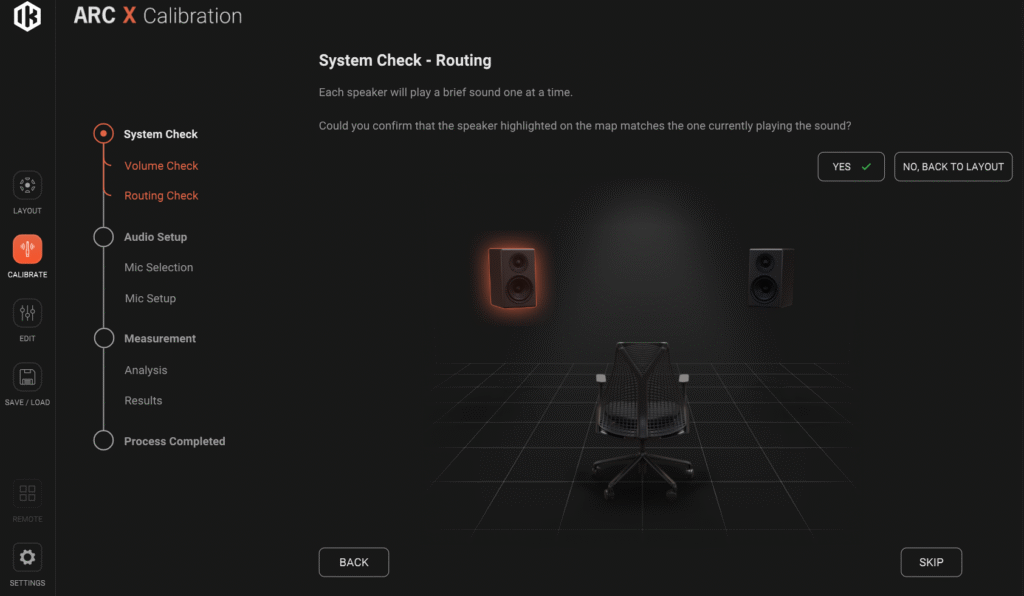
Task: Click NO, BACK TO LAYOUT button
Action: [x=953, y=167]
